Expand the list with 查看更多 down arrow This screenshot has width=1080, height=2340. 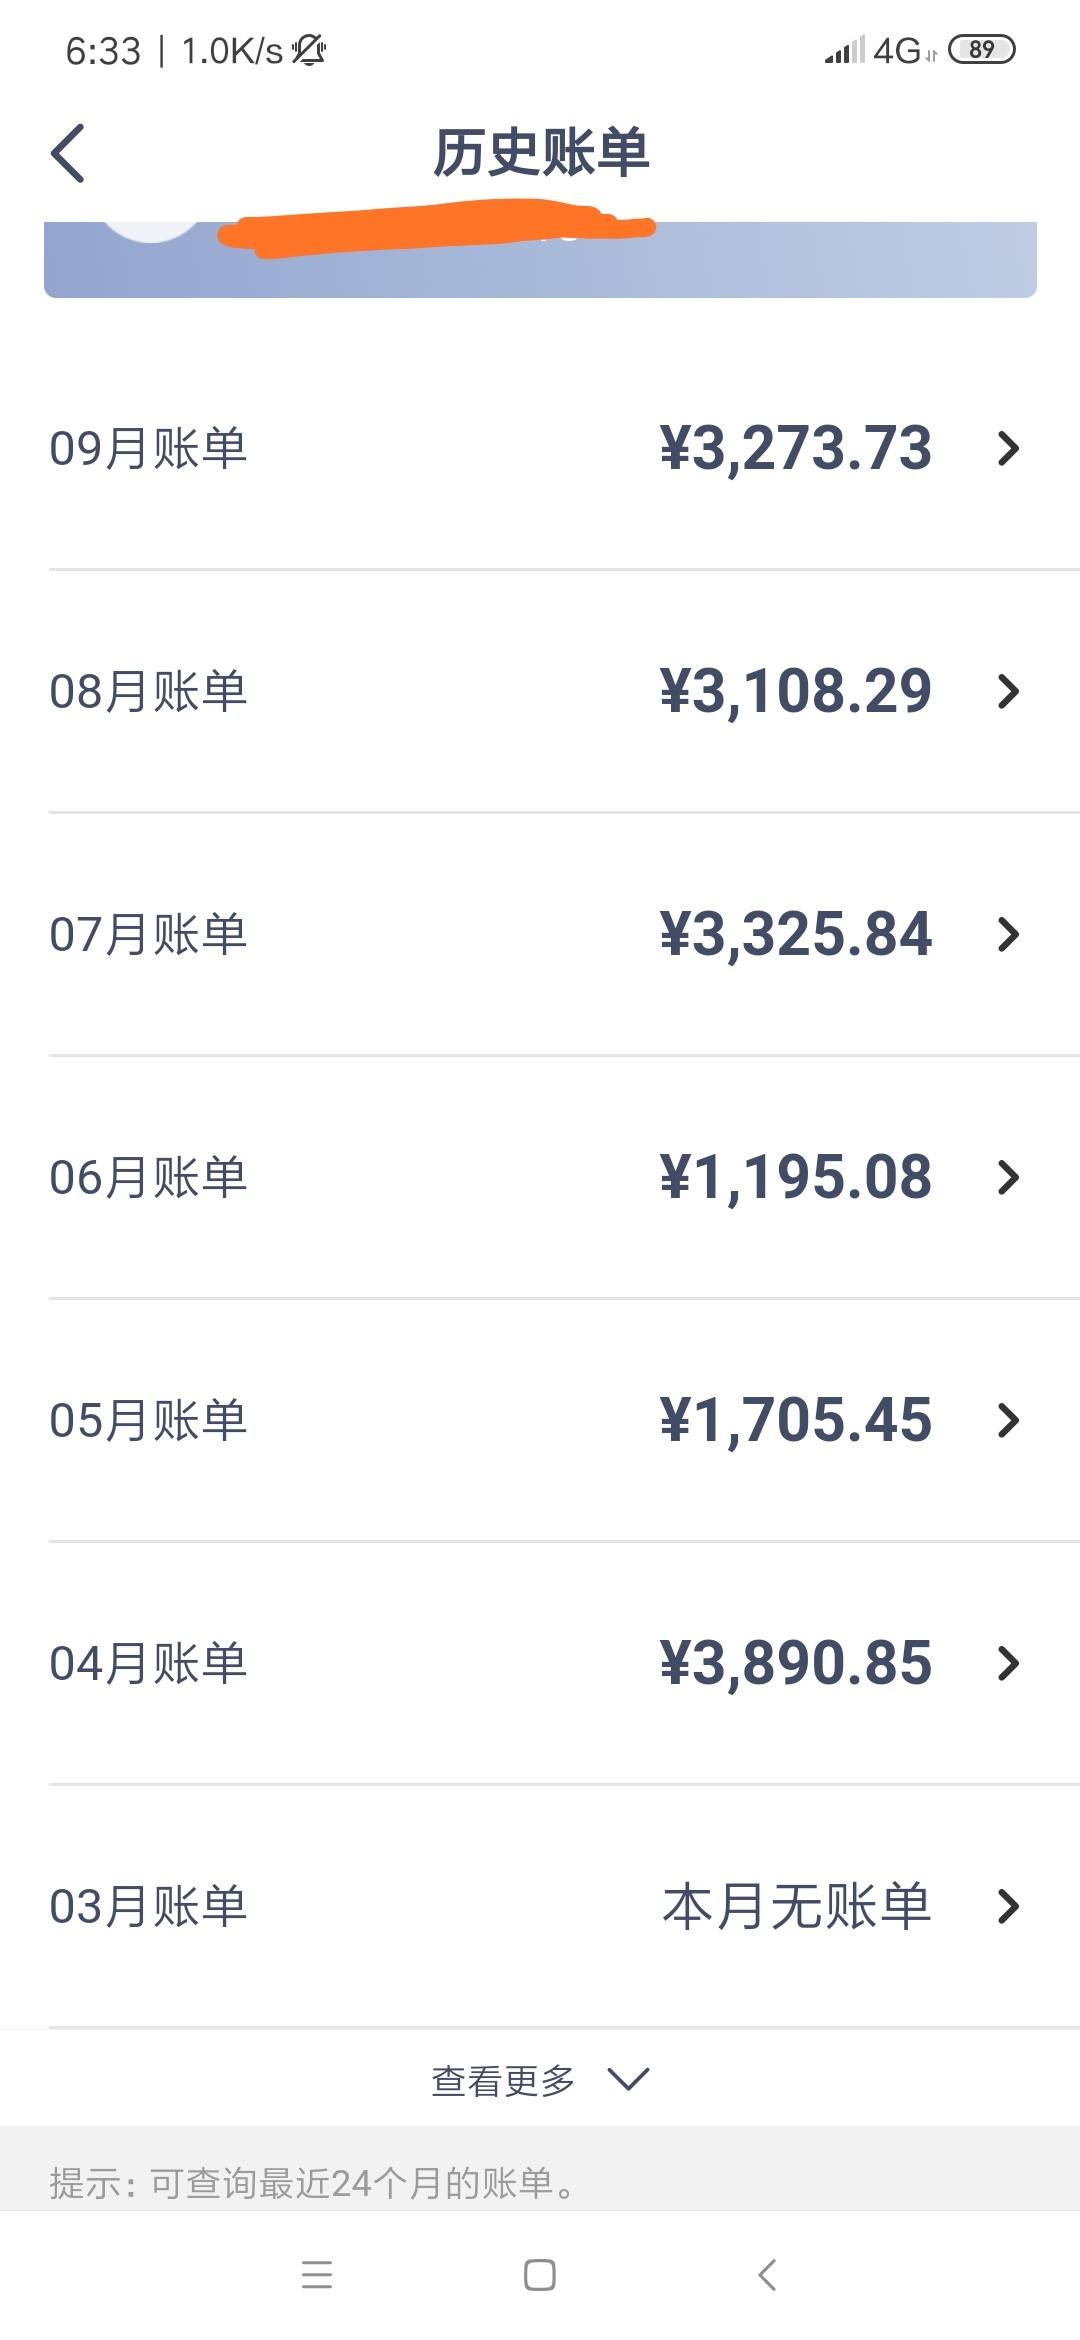click(x=629, y=2080)
